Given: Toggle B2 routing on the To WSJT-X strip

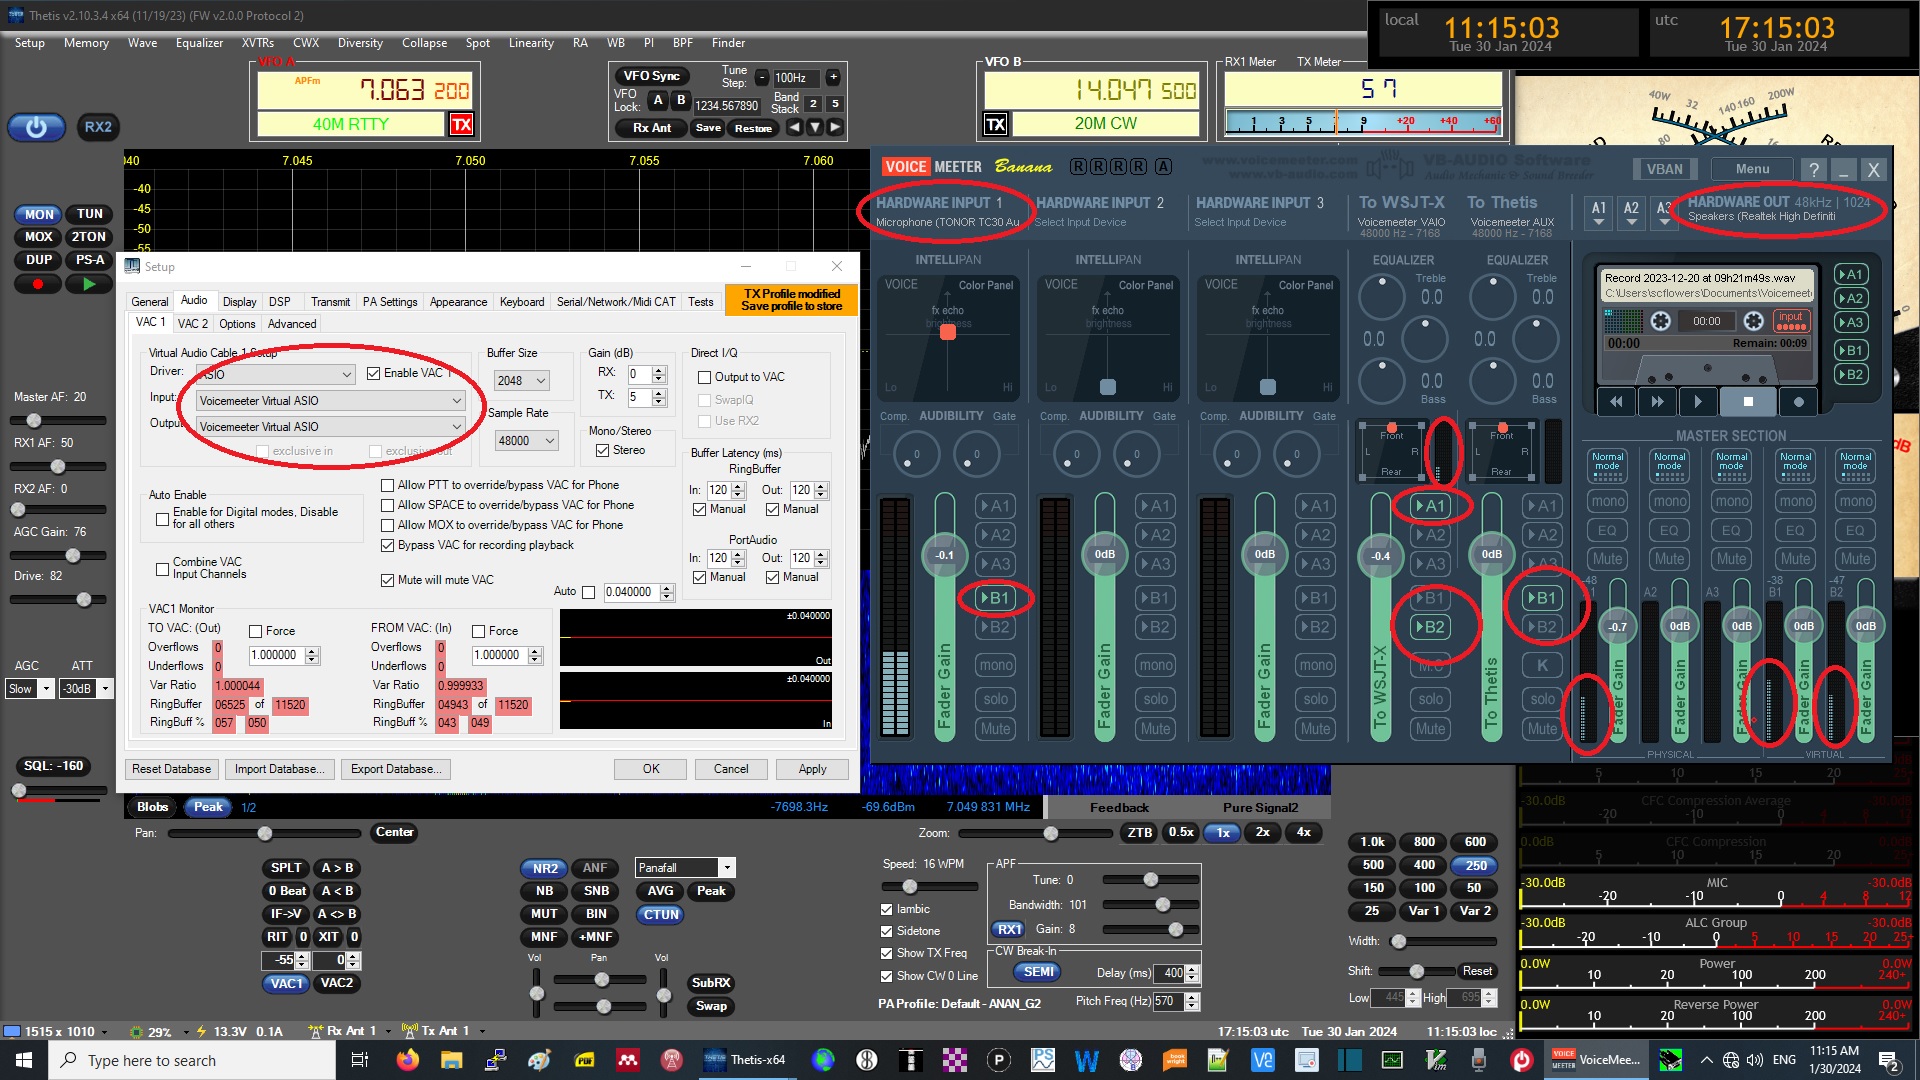Looking at the screenshot, I should point(1431,627).
